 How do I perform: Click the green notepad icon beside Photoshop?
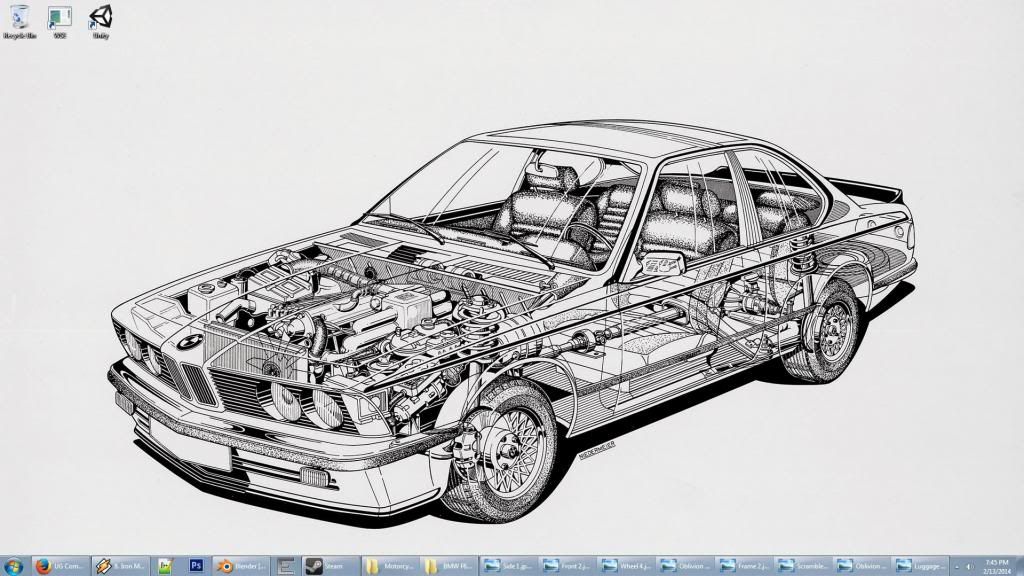point(165,566)
